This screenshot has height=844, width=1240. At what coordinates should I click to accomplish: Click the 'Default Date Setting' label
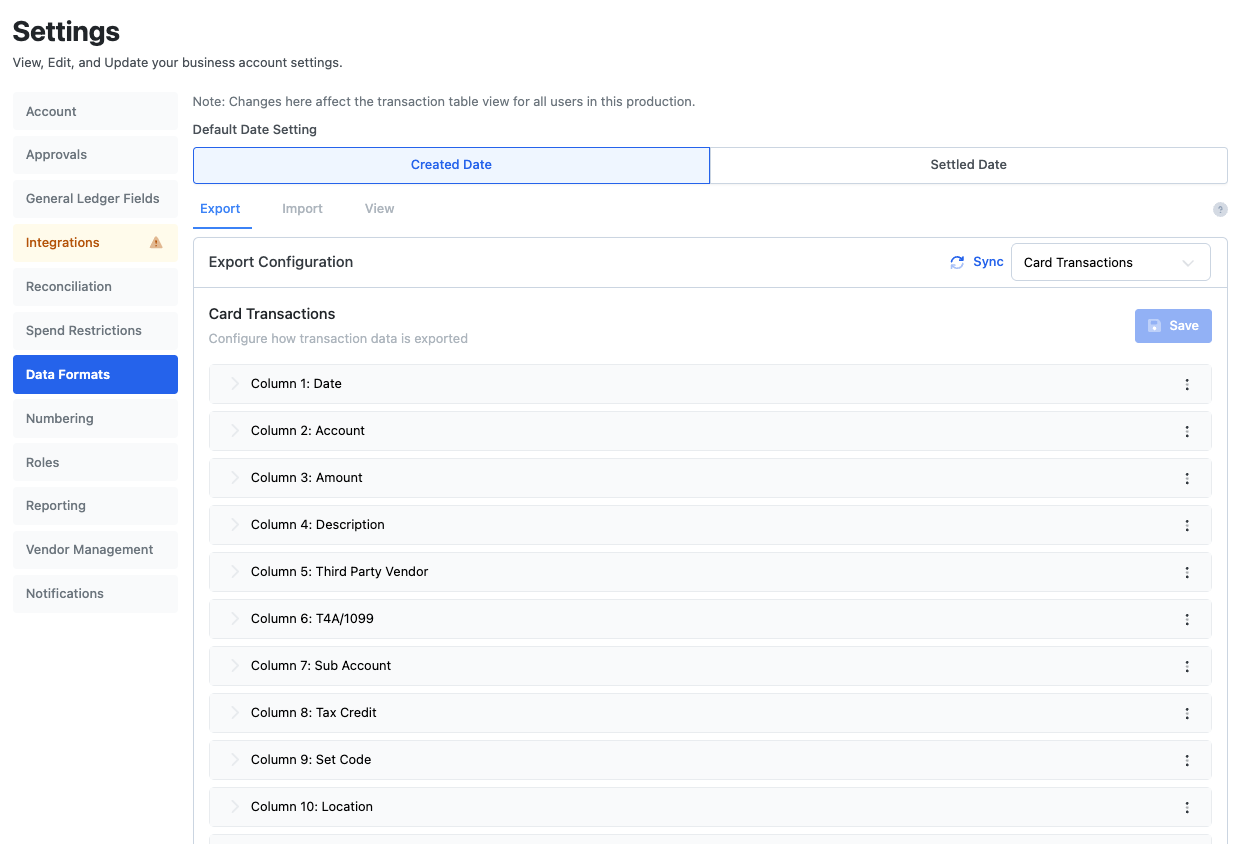(255, 130)
